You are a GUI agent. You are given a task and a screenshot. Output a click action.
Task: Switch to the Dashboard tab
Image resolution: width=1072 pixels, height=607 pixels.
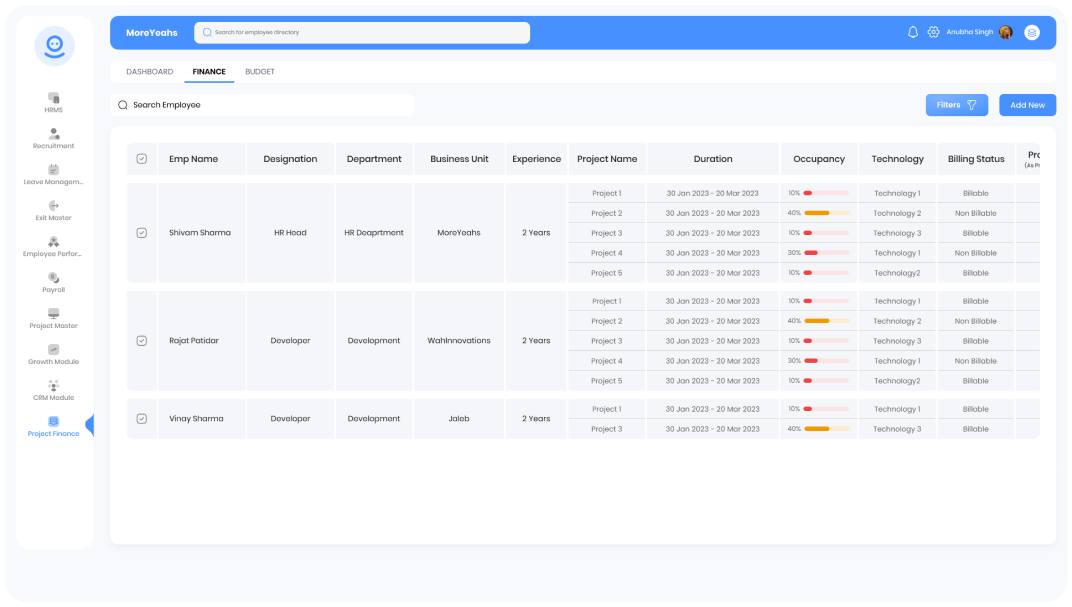[x=149, y=71]
